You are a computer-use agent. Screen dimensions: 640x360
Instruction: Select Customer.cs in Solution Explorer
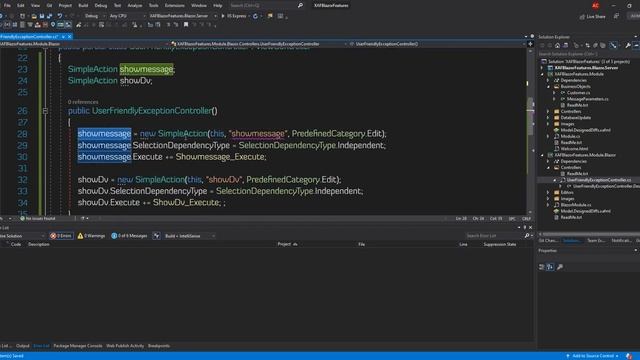(x=578, y=93)
